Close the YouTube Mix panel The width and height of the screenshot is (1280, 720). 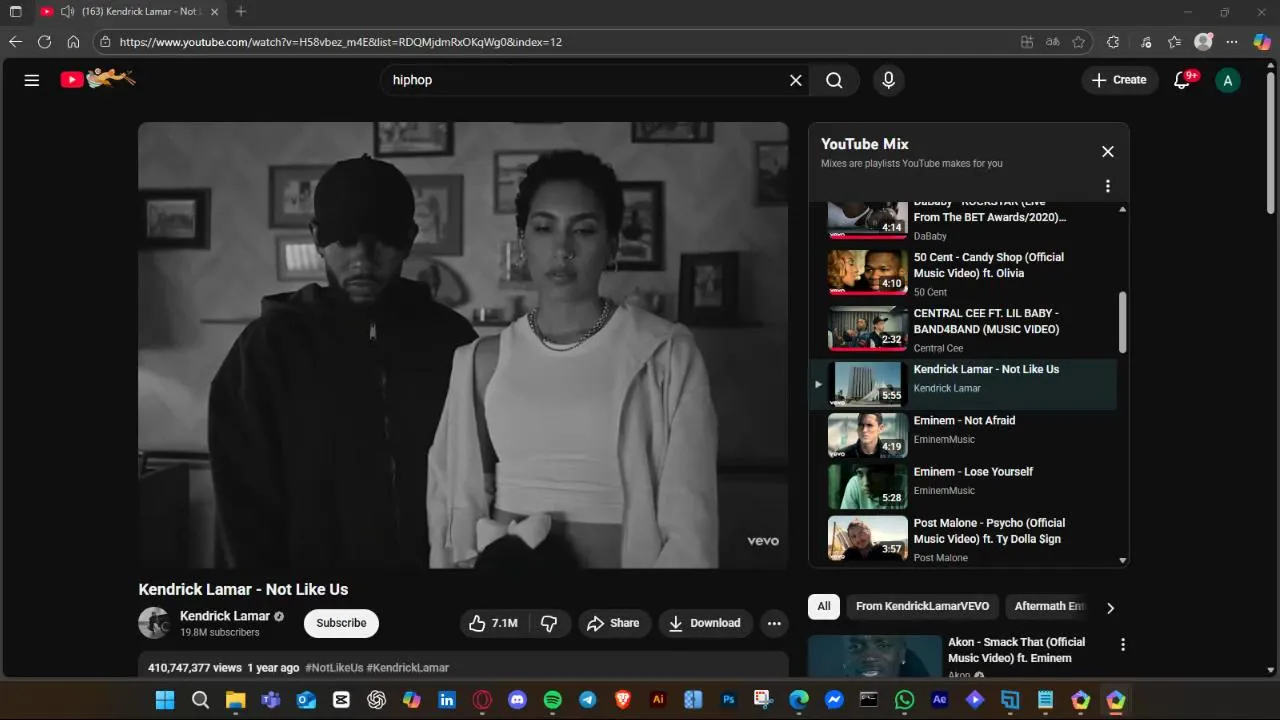tap(1107, 152)
